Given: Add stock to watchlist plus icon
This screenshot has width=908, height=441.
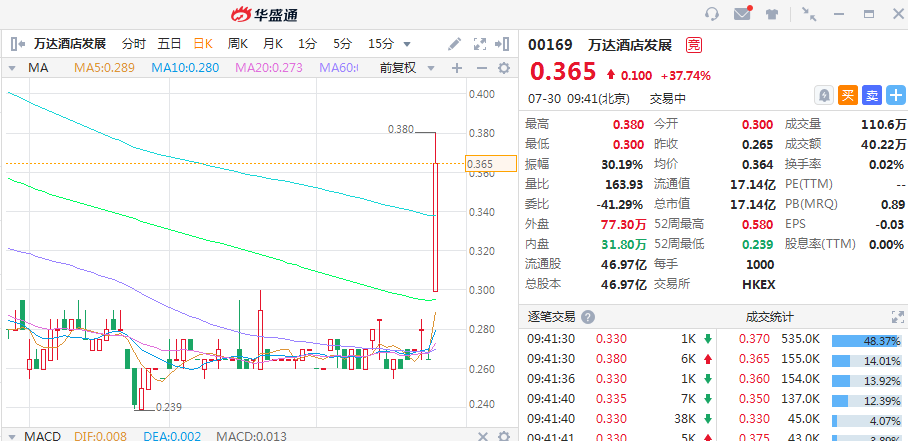Looking at the screenshot, I should point(896,95).
